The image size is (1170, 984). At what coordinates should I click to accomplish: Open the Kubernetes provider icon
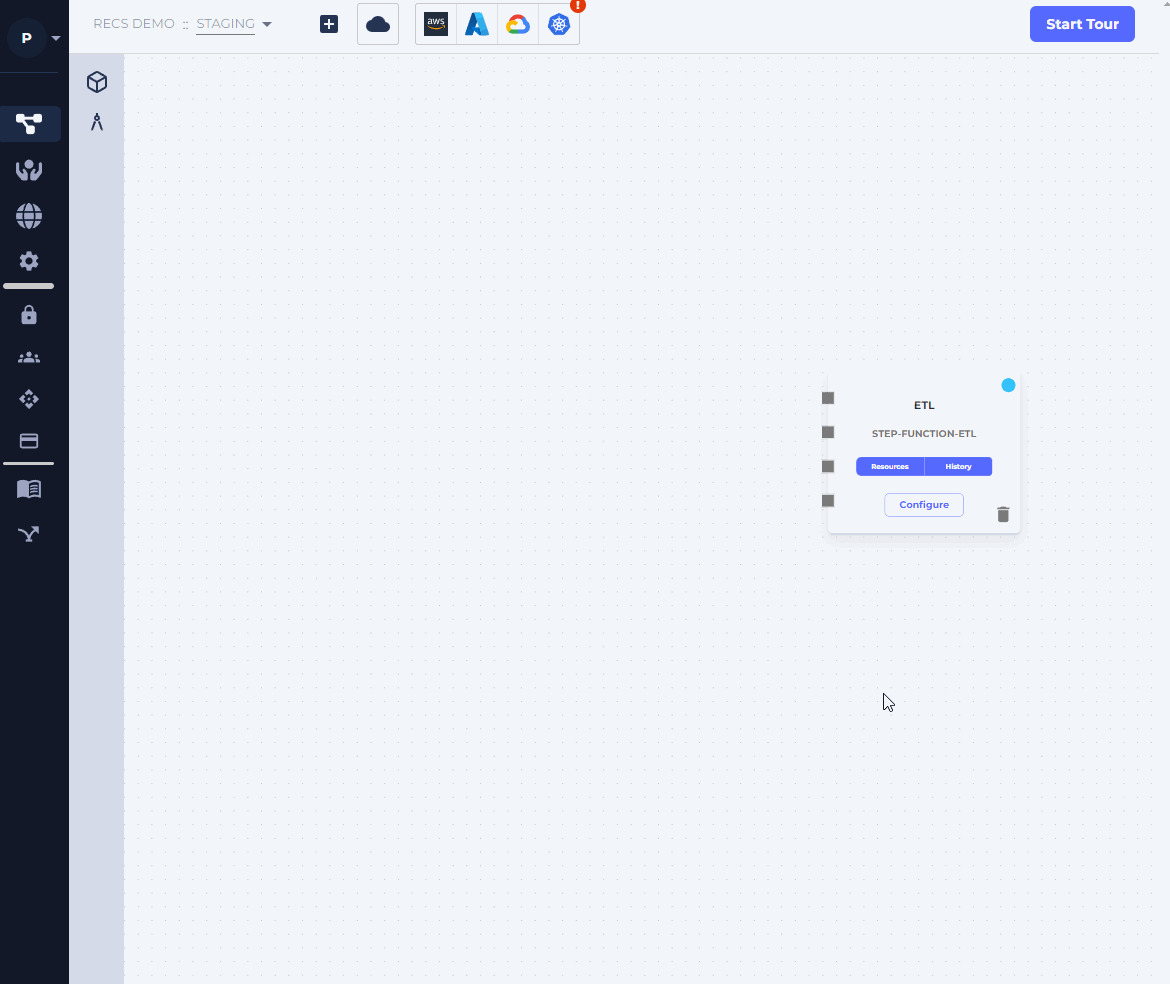(x=559, y=25)
